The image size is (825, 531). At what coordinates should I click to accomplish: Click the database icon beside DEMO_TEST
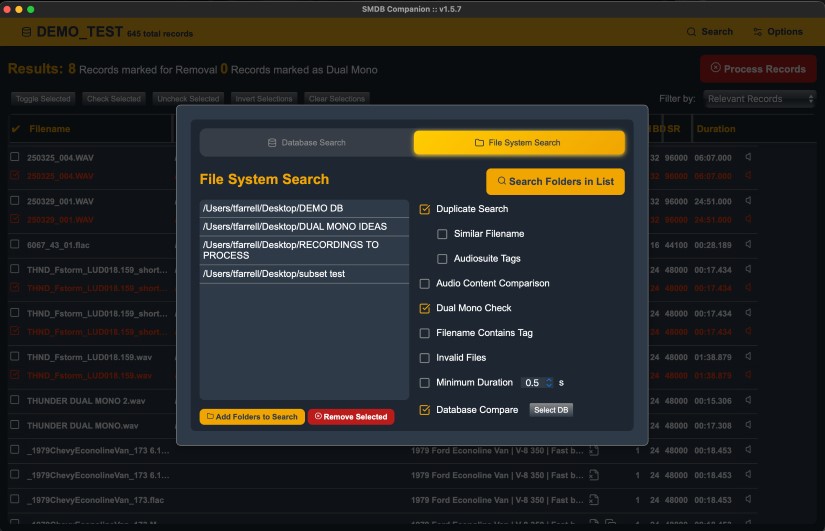click(x=26, y=32)
